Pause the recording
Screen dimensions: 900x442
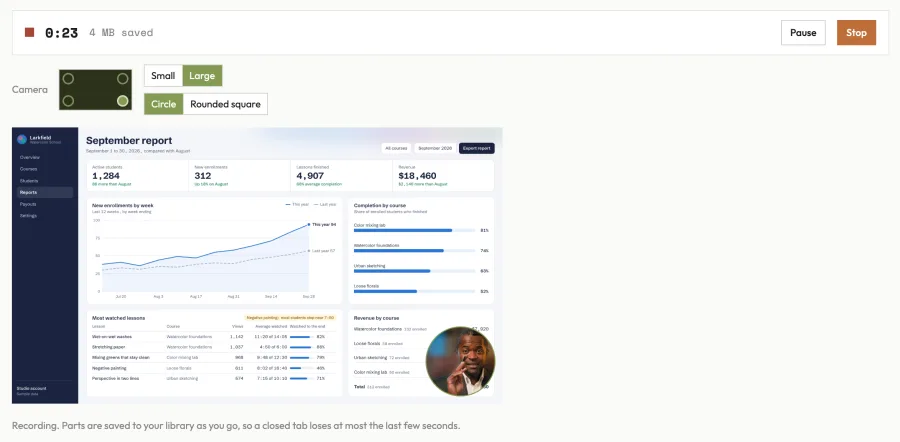click(803, 33)
